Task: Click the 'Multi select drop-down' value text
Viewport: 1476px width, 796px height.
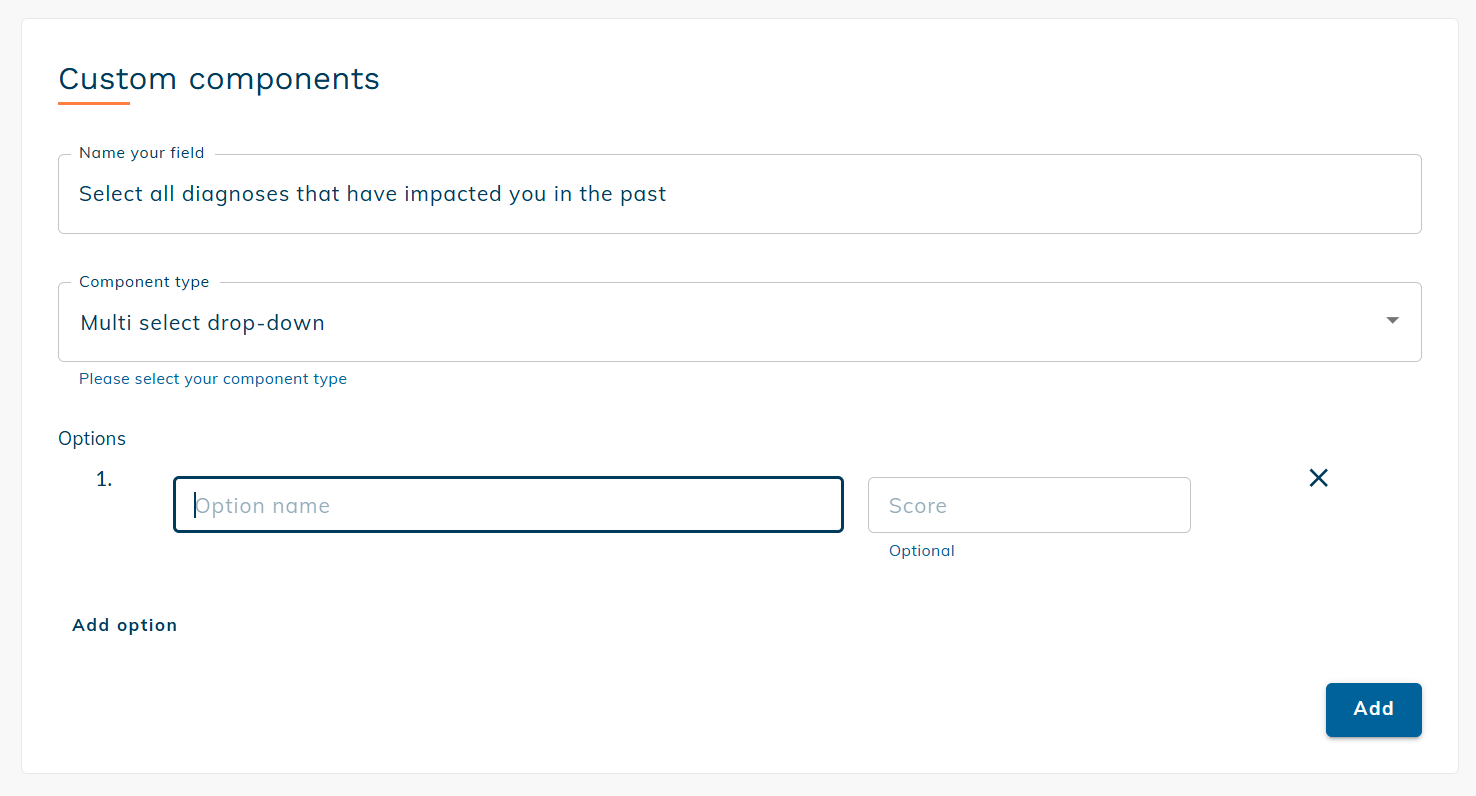Action: pos(202,323)
